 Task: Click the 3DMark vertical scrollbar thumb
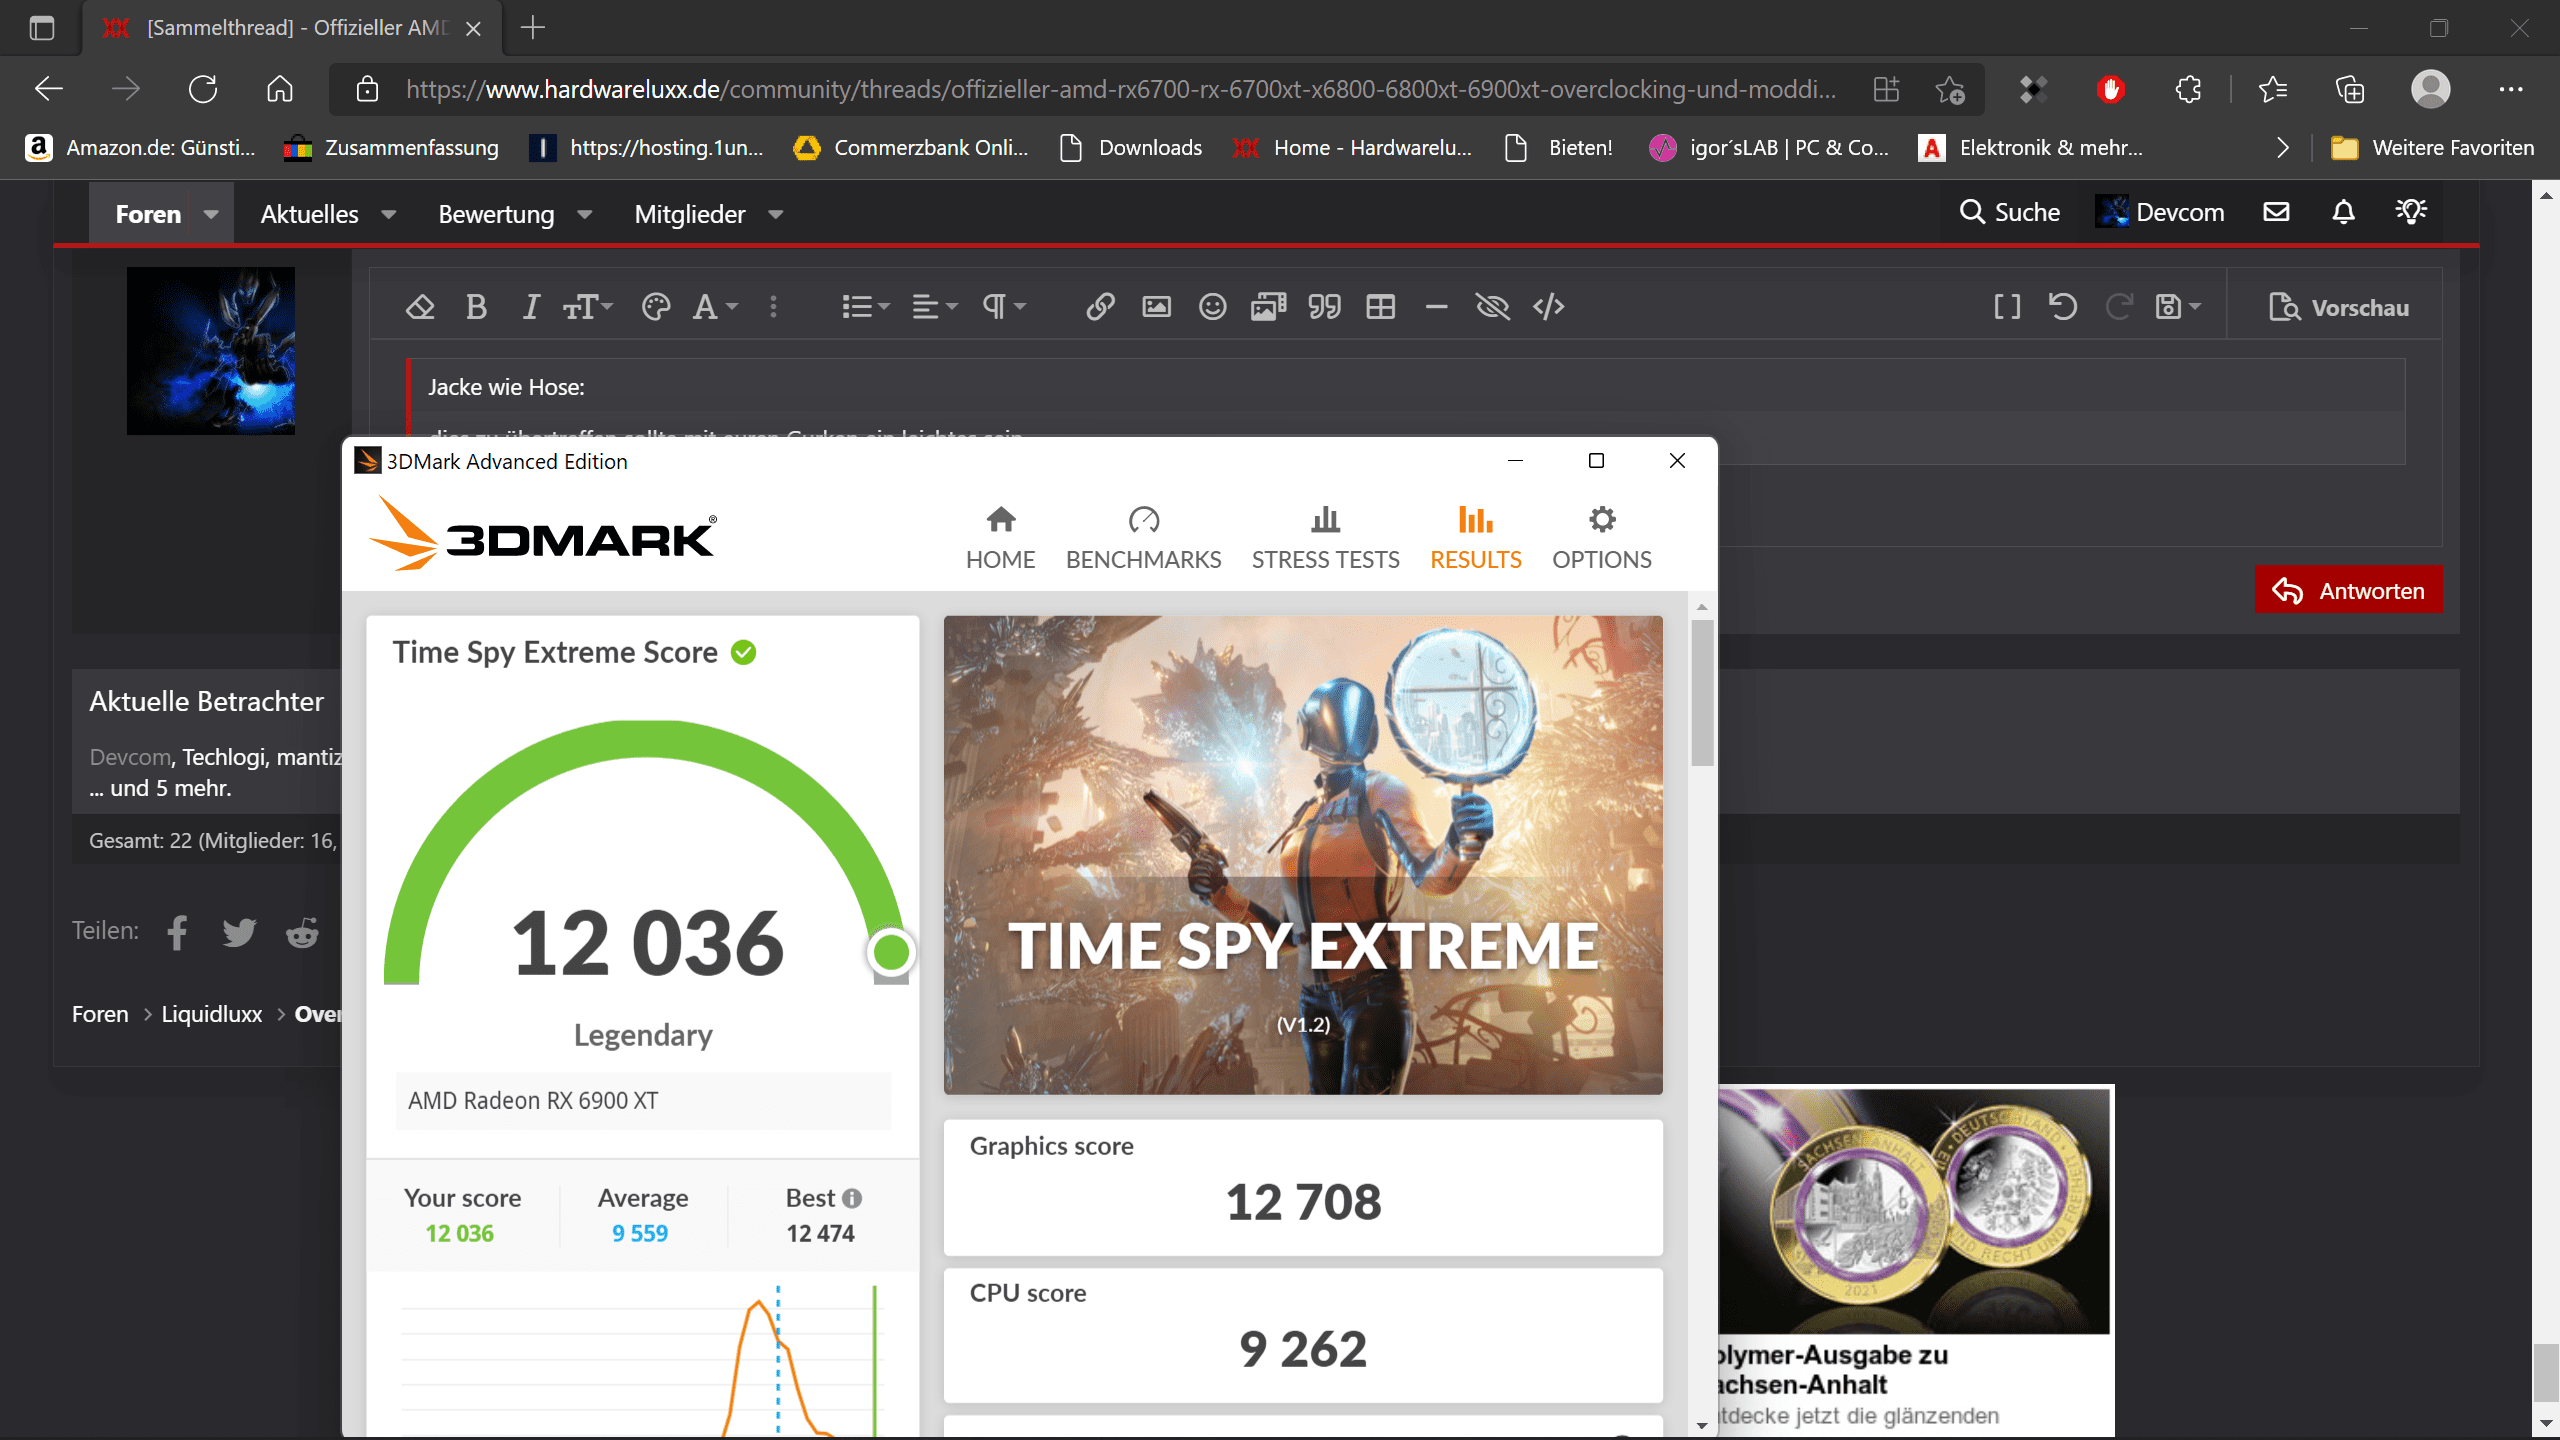1701,692
